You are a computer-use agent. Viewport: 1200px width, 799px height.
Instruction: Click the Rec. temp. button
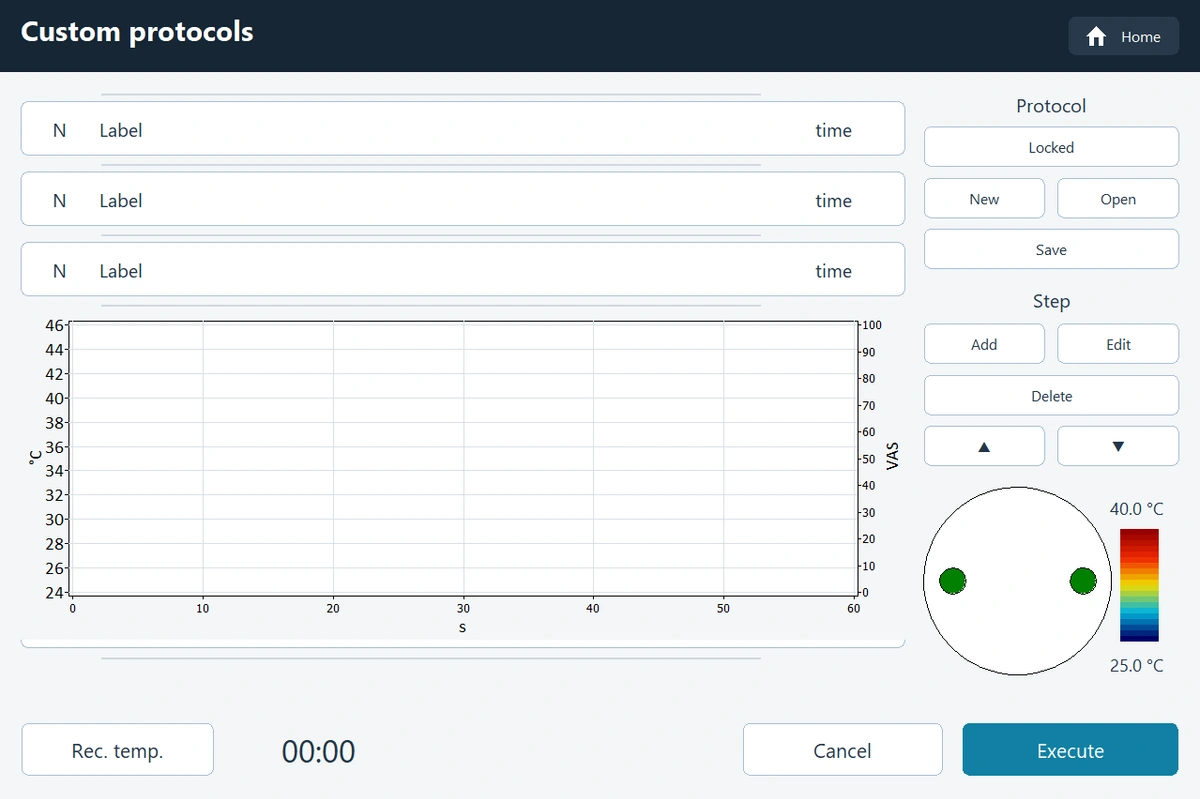coord(118,750)
